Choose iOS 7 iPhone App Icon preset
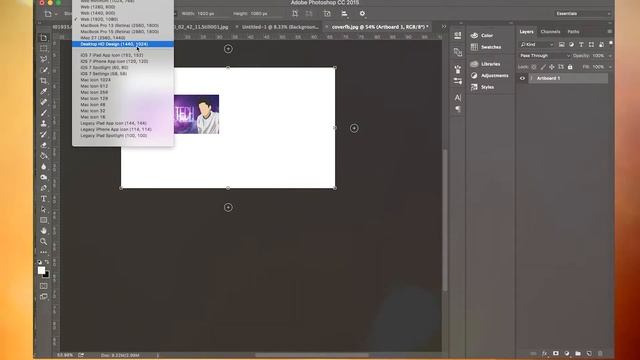The image size is (640, 360). (114, 61)
